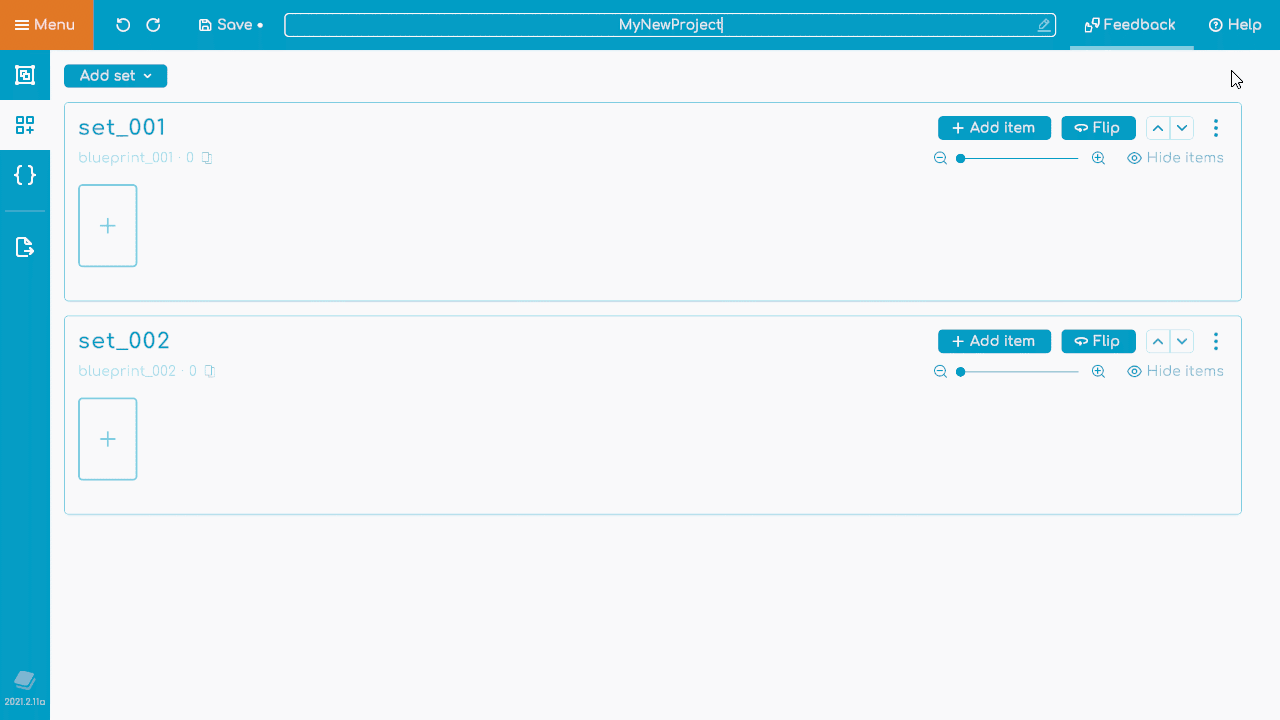The image size is (1280, 720).
Task: Expand the Add set dropdown
Action: click(115, 76)
